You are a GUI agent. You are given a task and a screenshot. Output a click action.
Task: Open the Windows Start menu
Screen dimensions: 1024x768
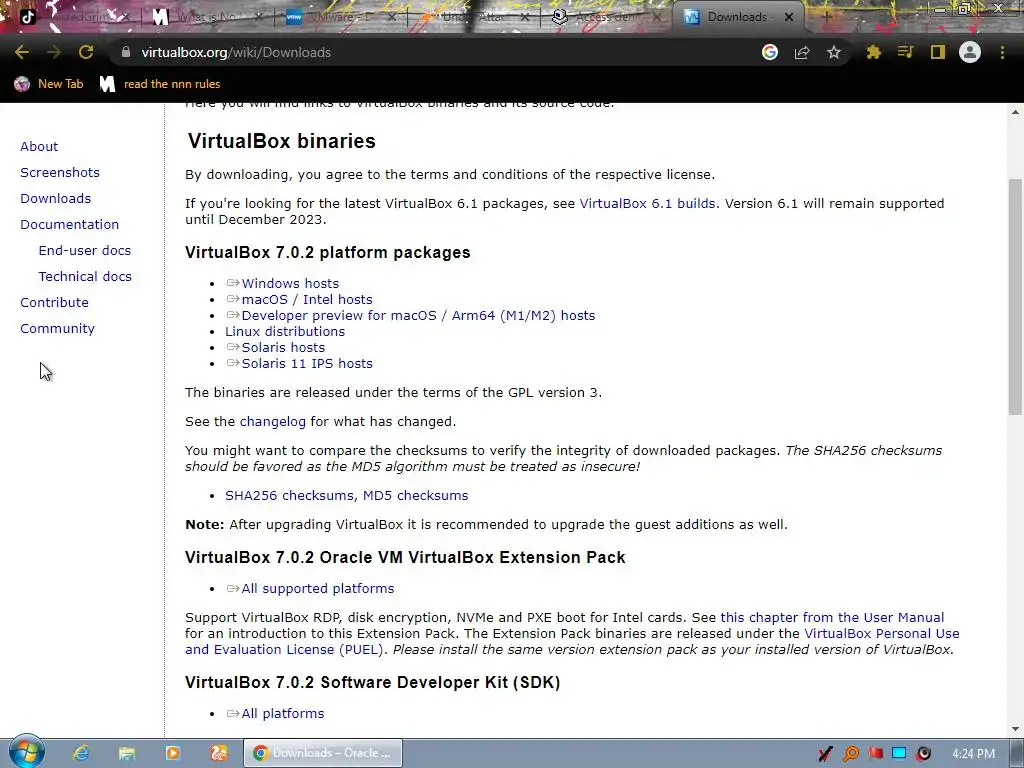26,752
